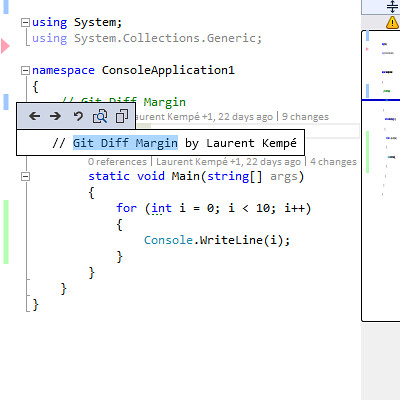Click the green bar in scroll map
The height and width of the screenshot is (400, 400).
[x=368, y=152]
